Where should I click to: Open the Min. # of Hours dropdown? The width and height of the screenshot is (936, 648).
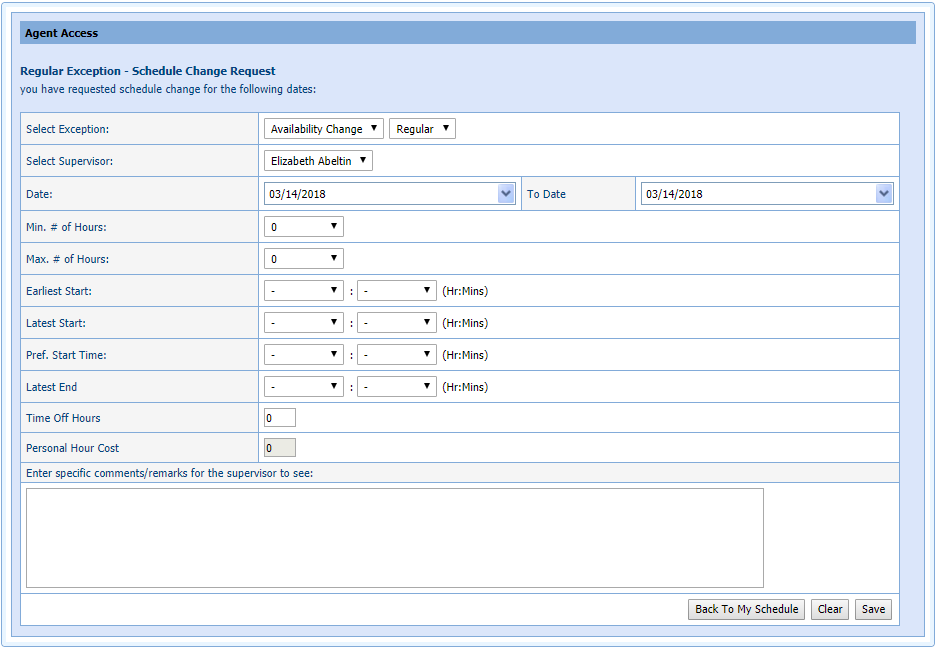click(x=303, y=227)
